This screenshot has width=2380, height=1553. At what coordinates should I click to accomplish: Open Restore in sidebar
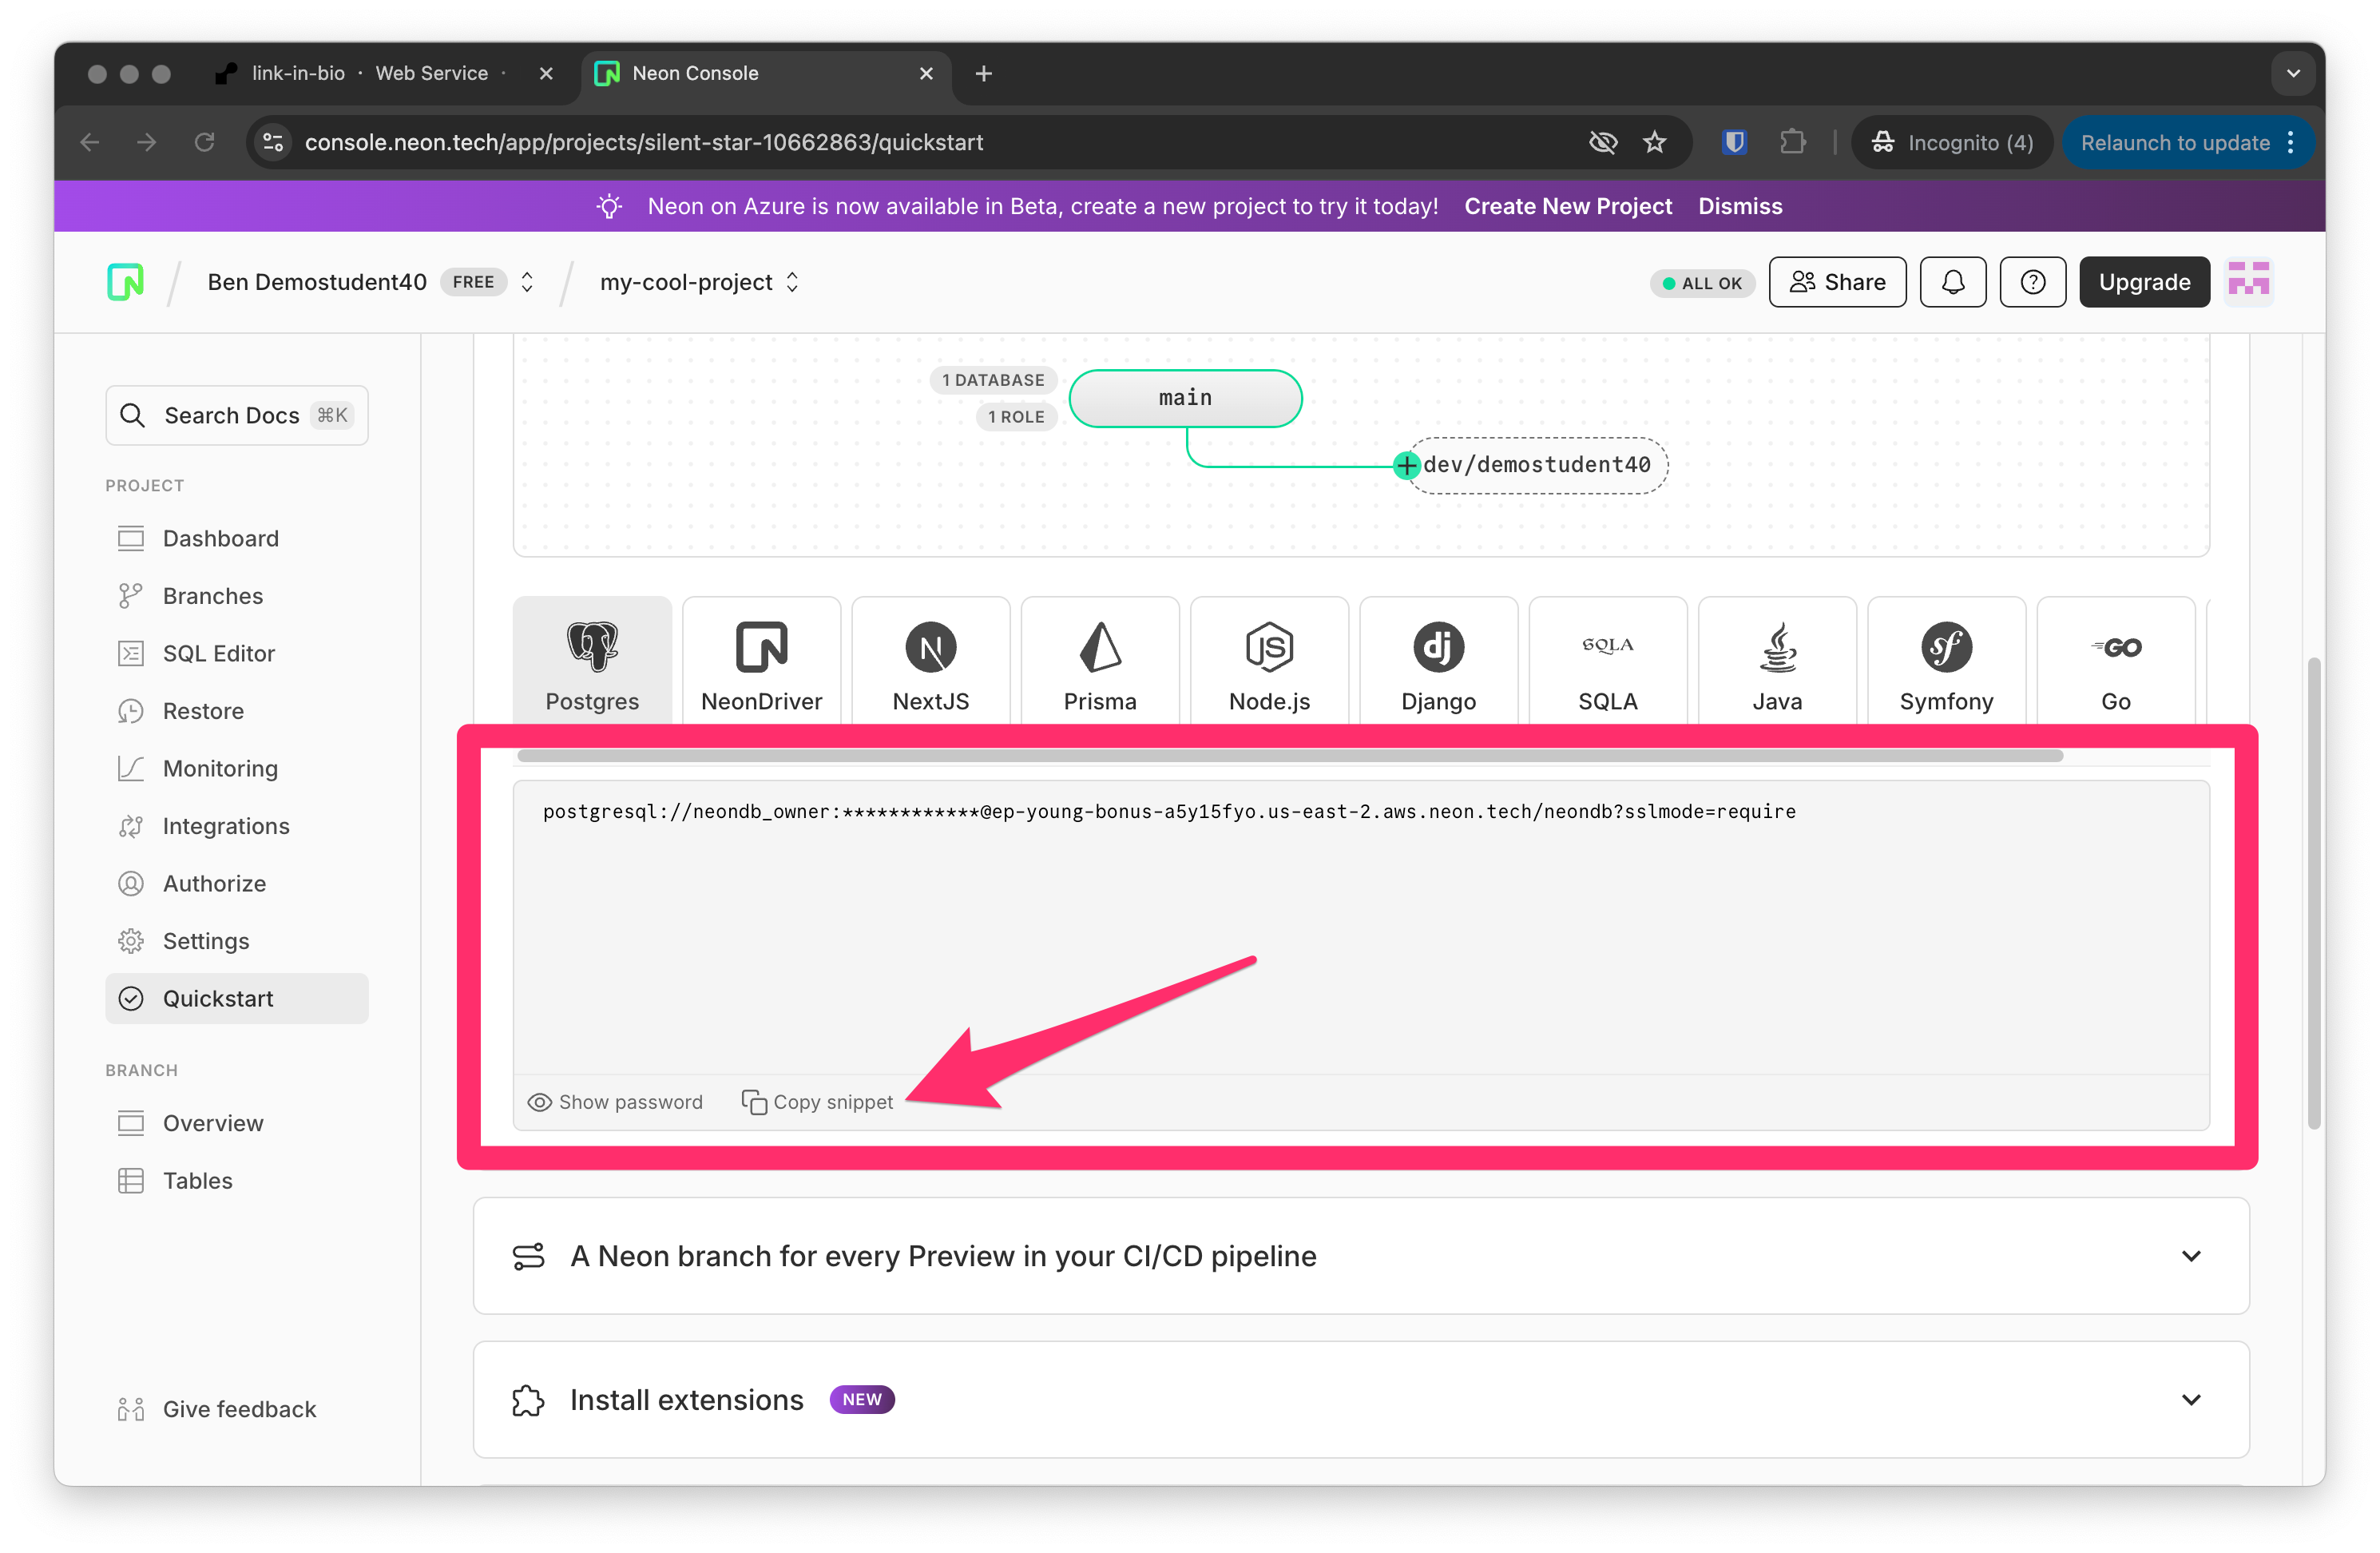click(x=237, y=711)
